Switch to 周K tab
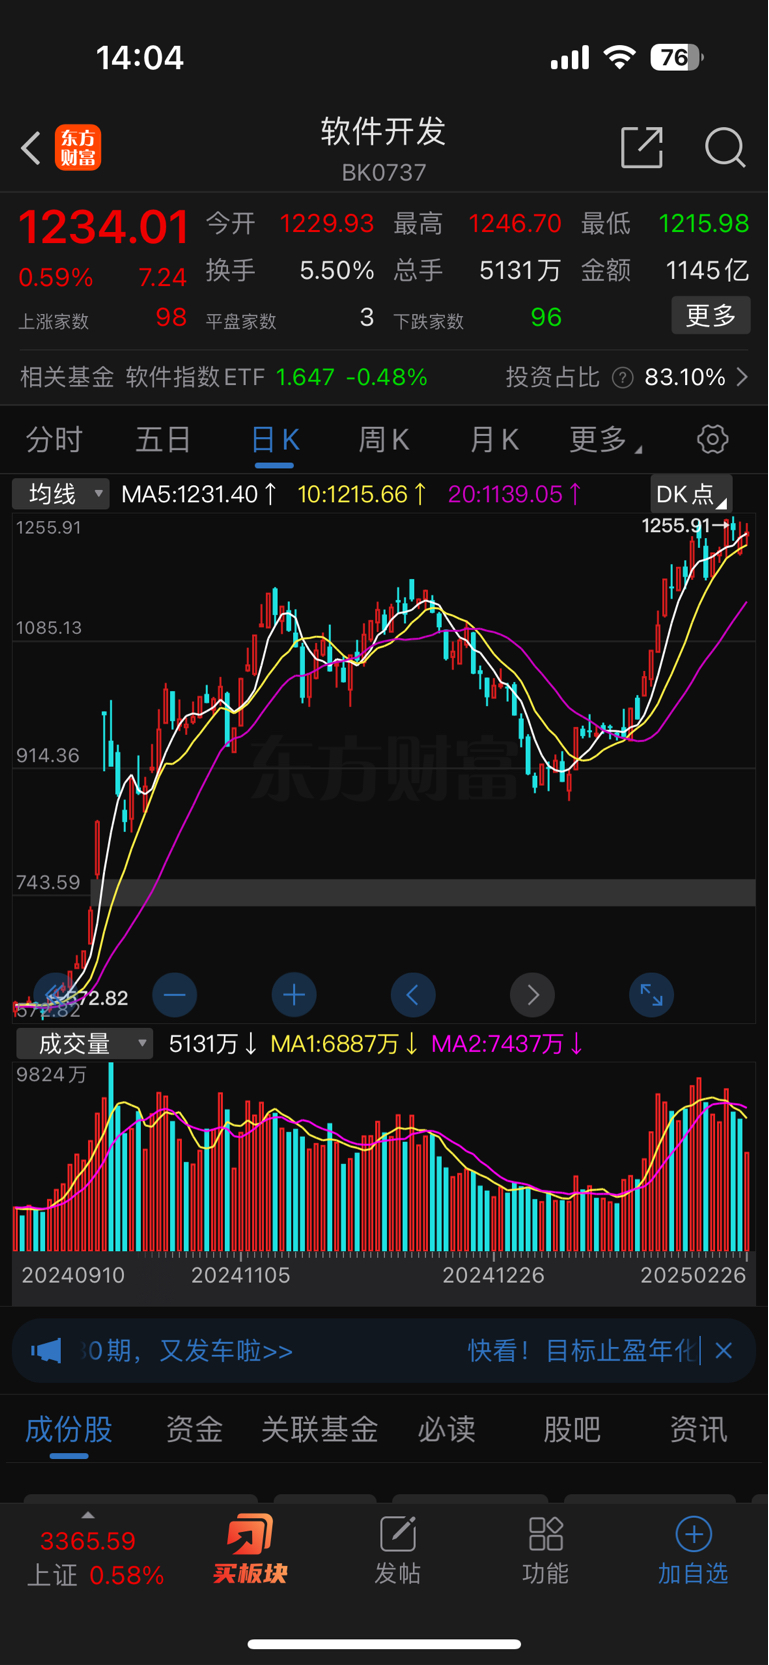This screenshot has height=1665, width=769. click(384, 439)
